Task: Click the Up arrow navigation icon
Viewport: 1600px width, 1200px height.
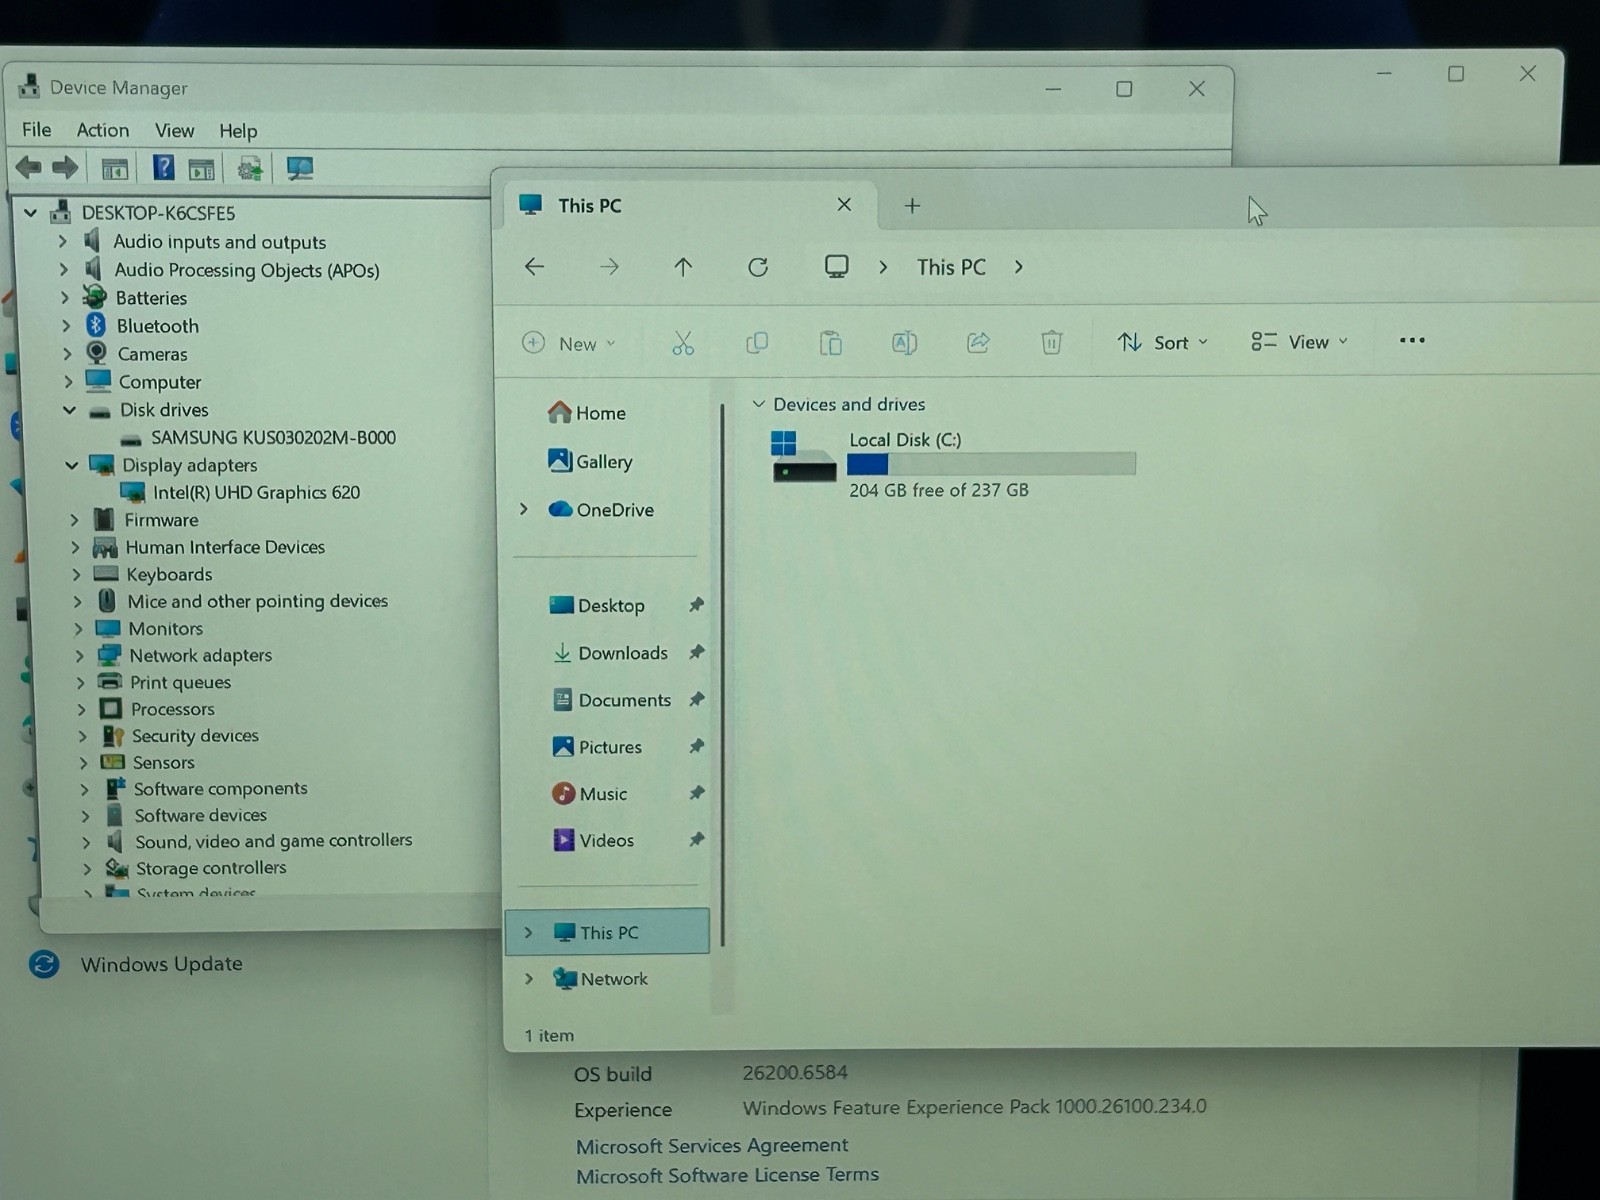Action: coord(683,267)
